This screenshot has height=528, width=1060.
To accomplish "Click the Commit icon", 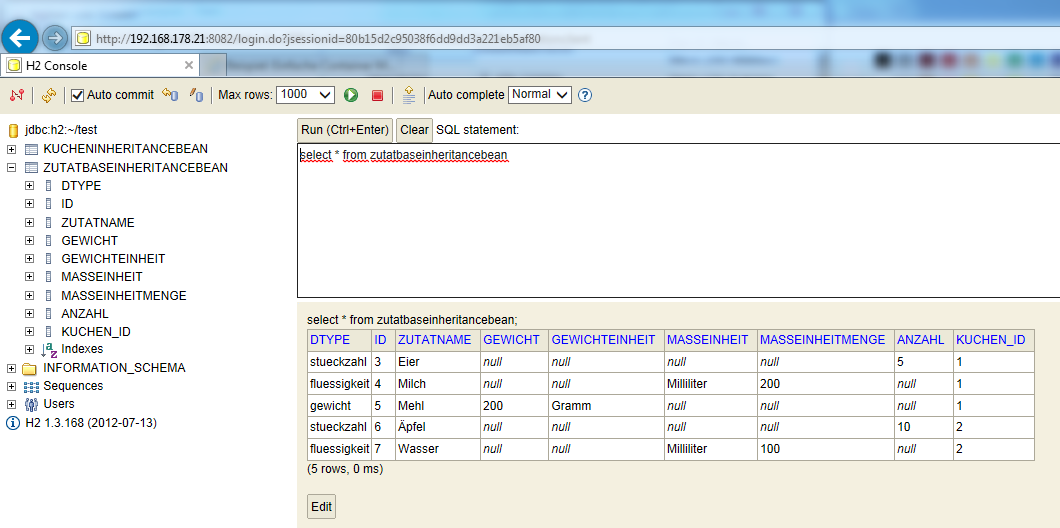I will [x=196, y=95].
